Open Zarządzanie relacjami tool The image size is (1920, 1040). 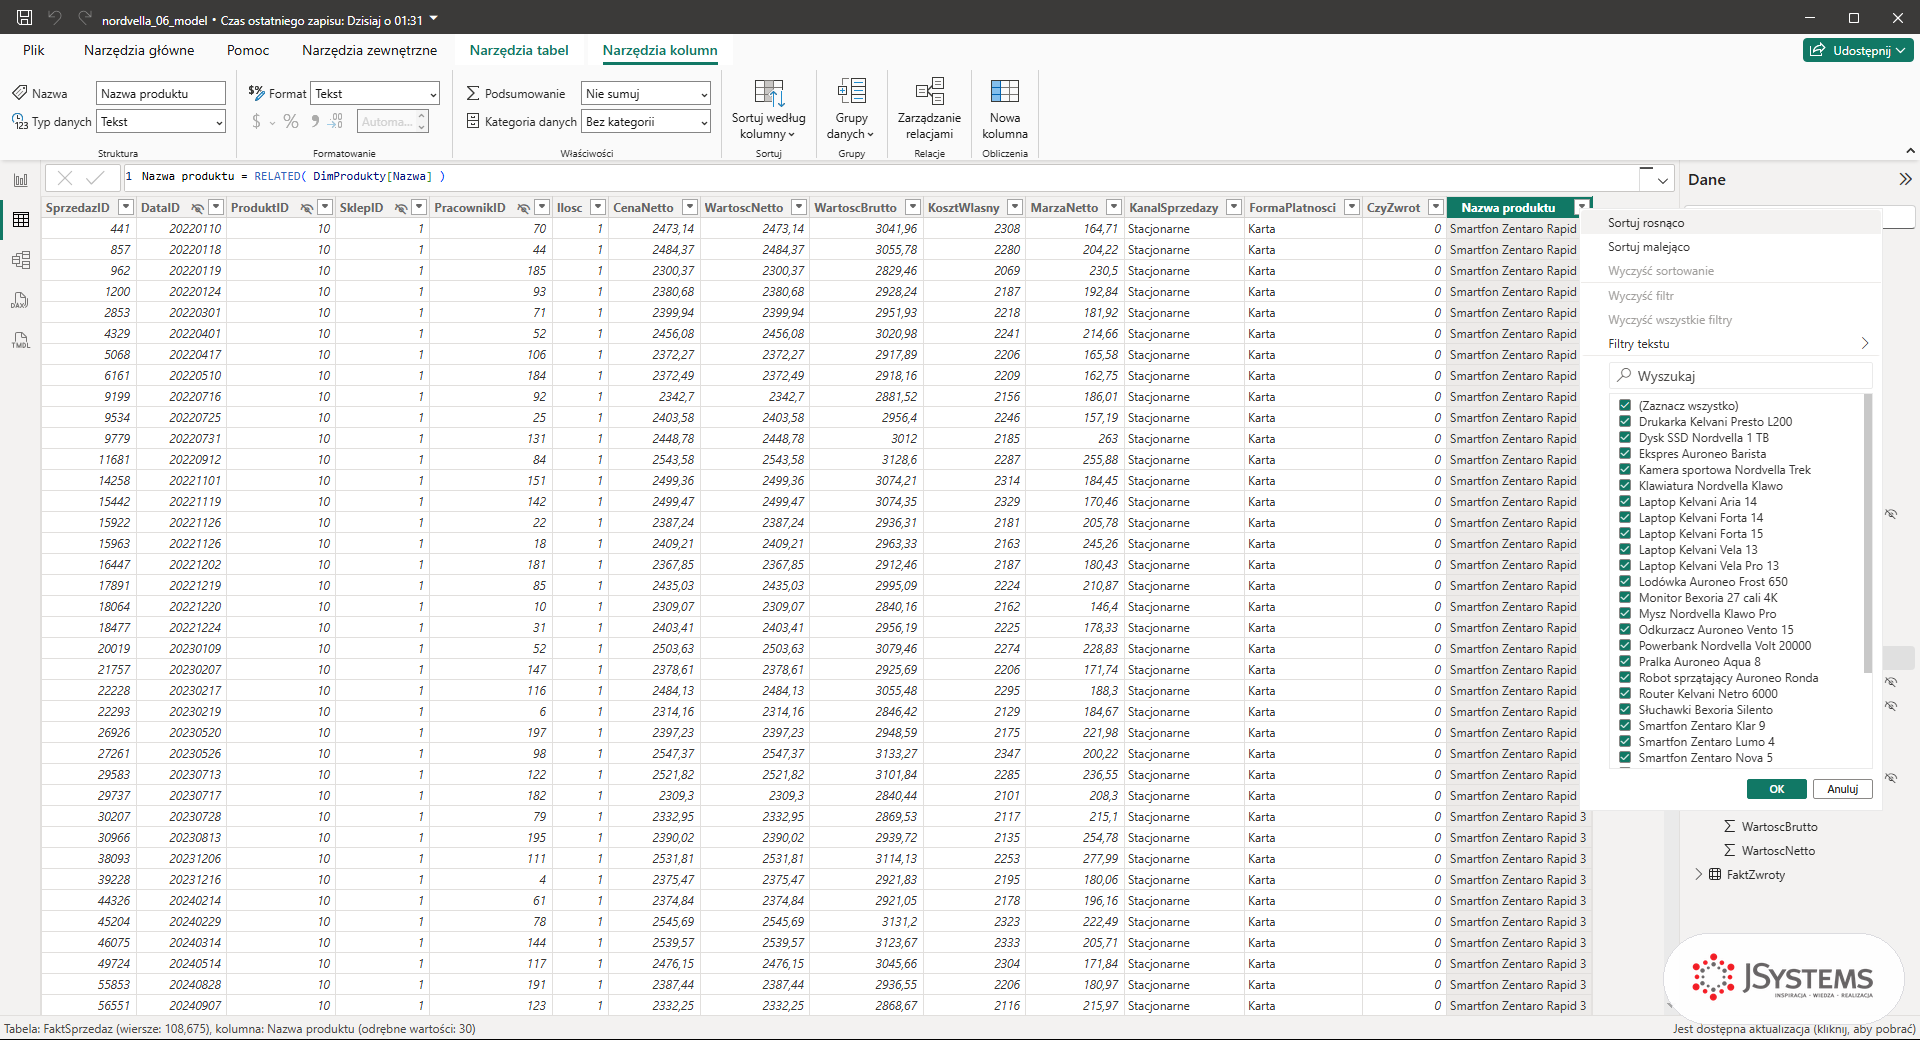click(929, 109)
